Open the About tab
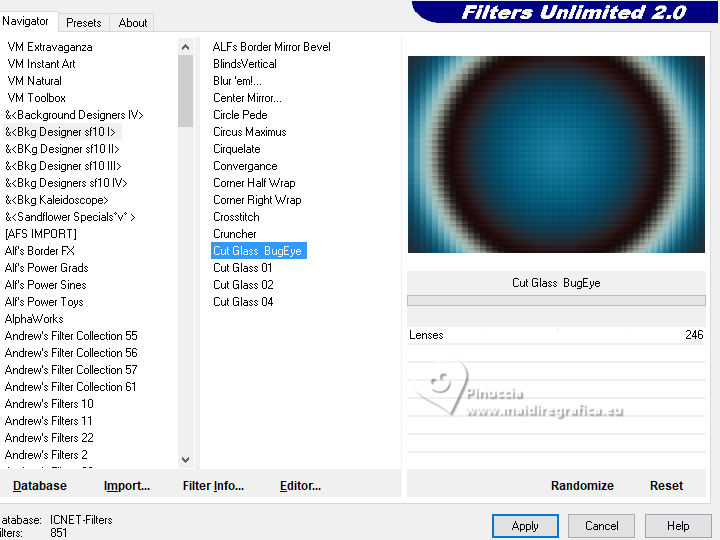The height and width of the screenshot is (540, 720). 133,23
